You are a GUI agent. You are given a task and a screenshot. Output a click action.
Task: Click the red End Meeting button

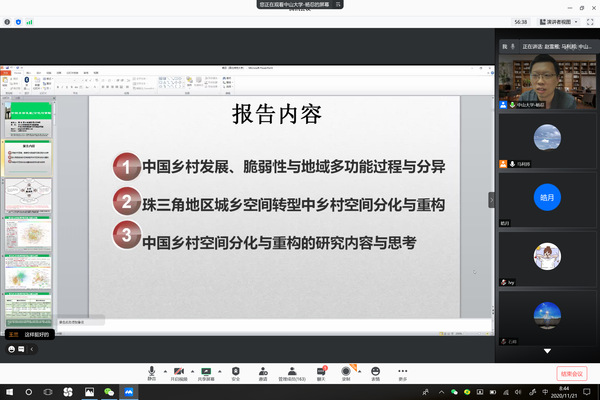pyautogui.click(x=571, y=373)
